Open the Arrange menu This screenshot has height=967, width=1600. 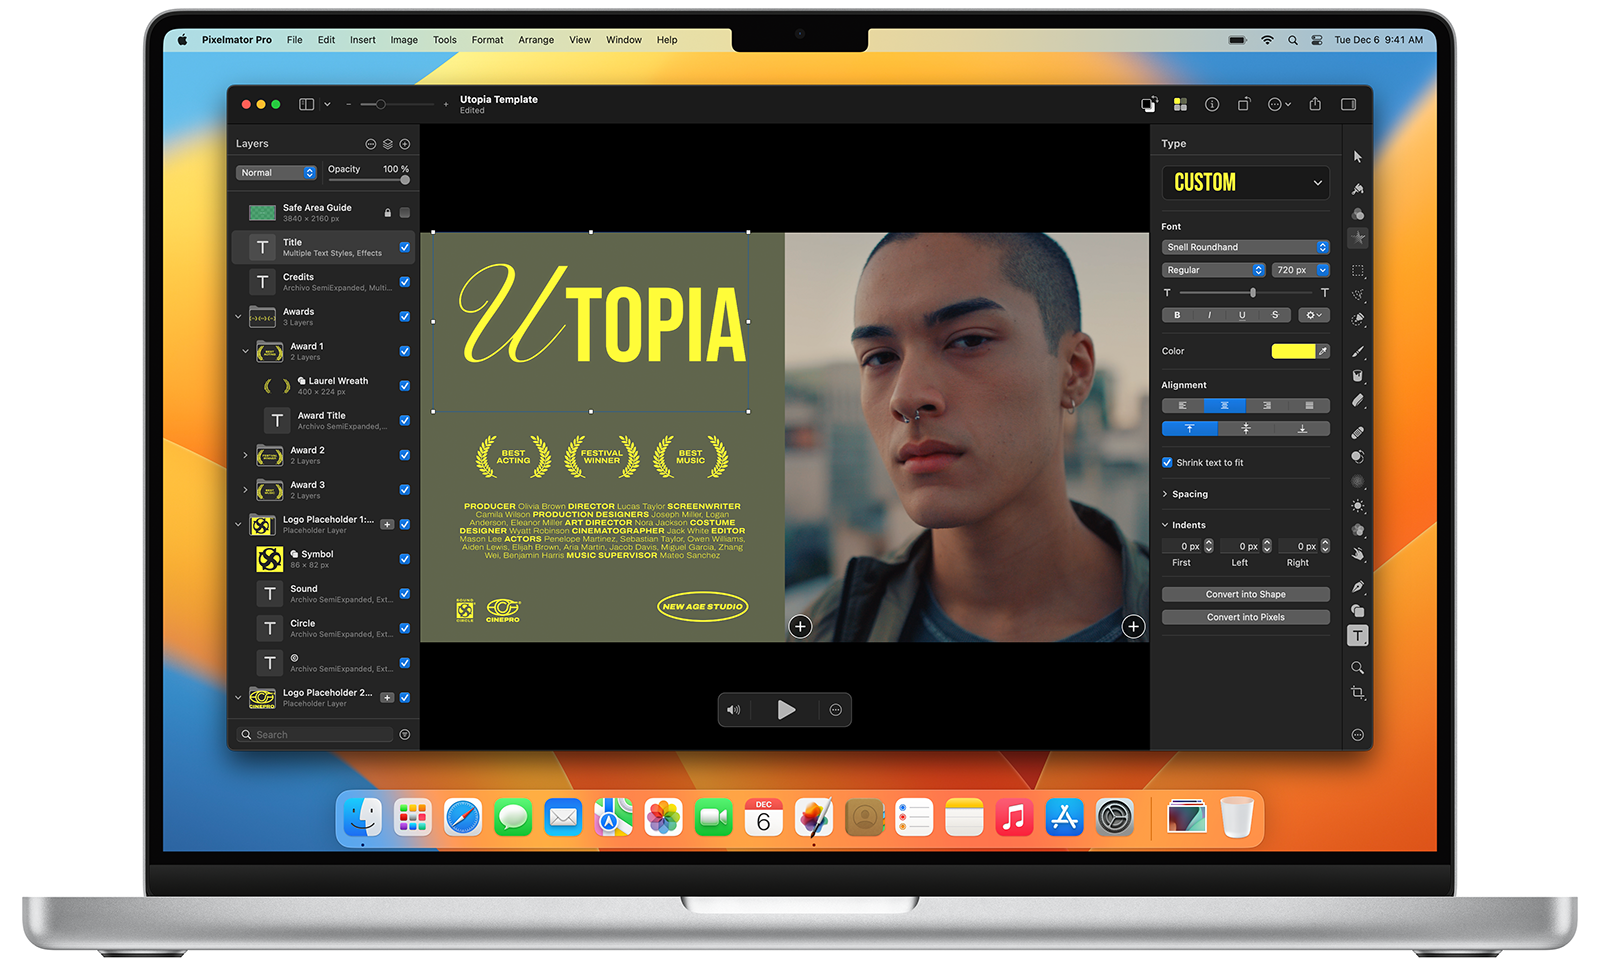536,40
